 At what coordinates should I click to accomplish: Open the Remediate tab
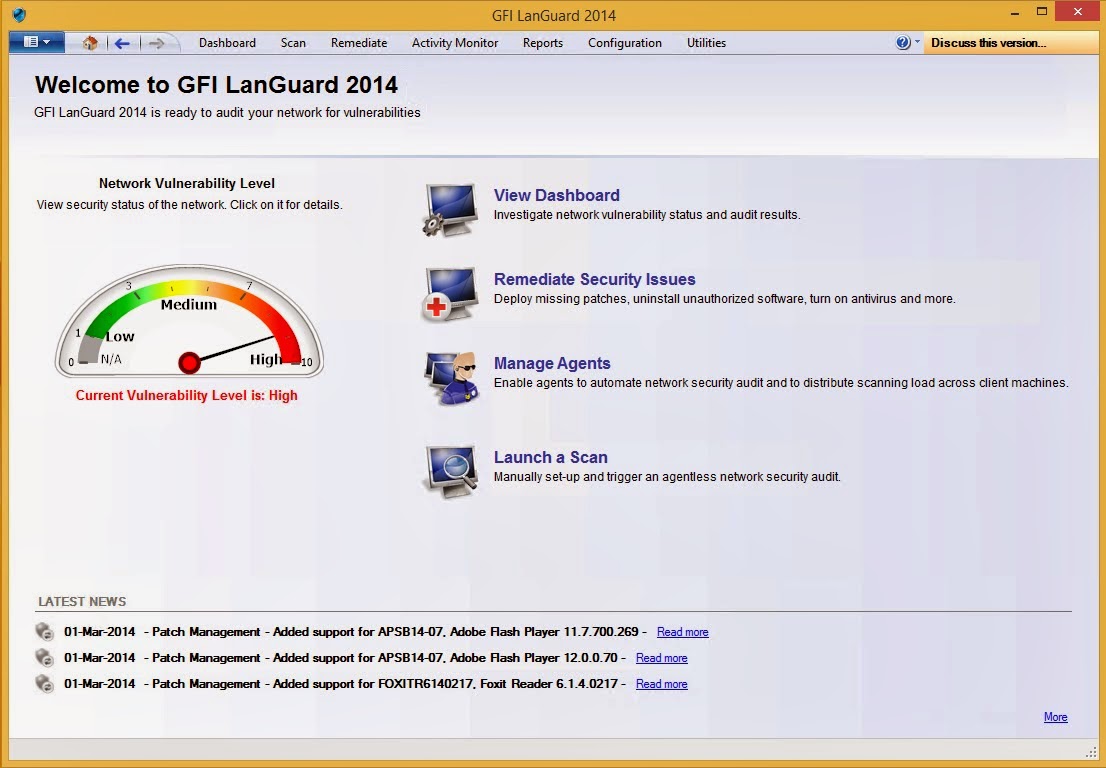(359, 43)
